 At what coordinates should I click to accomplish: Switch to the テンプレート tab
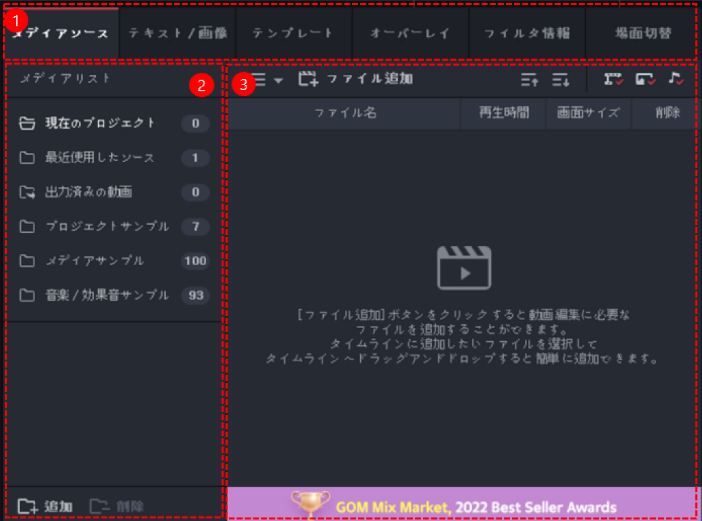click(293, 33)
